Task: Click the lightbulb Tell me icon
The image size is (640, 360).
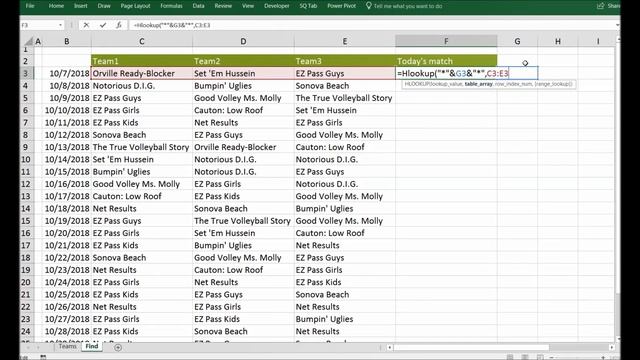Action: pyautogui.click(x=369, y=6)
